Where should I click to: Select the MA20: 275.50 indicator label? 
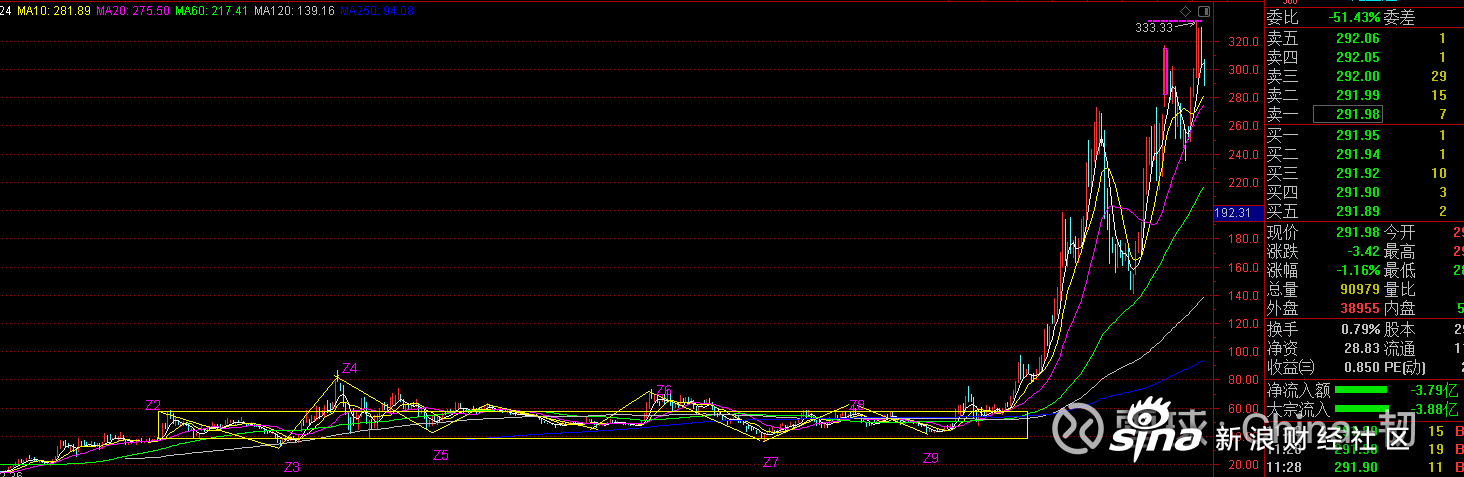[x=133, y=10]
